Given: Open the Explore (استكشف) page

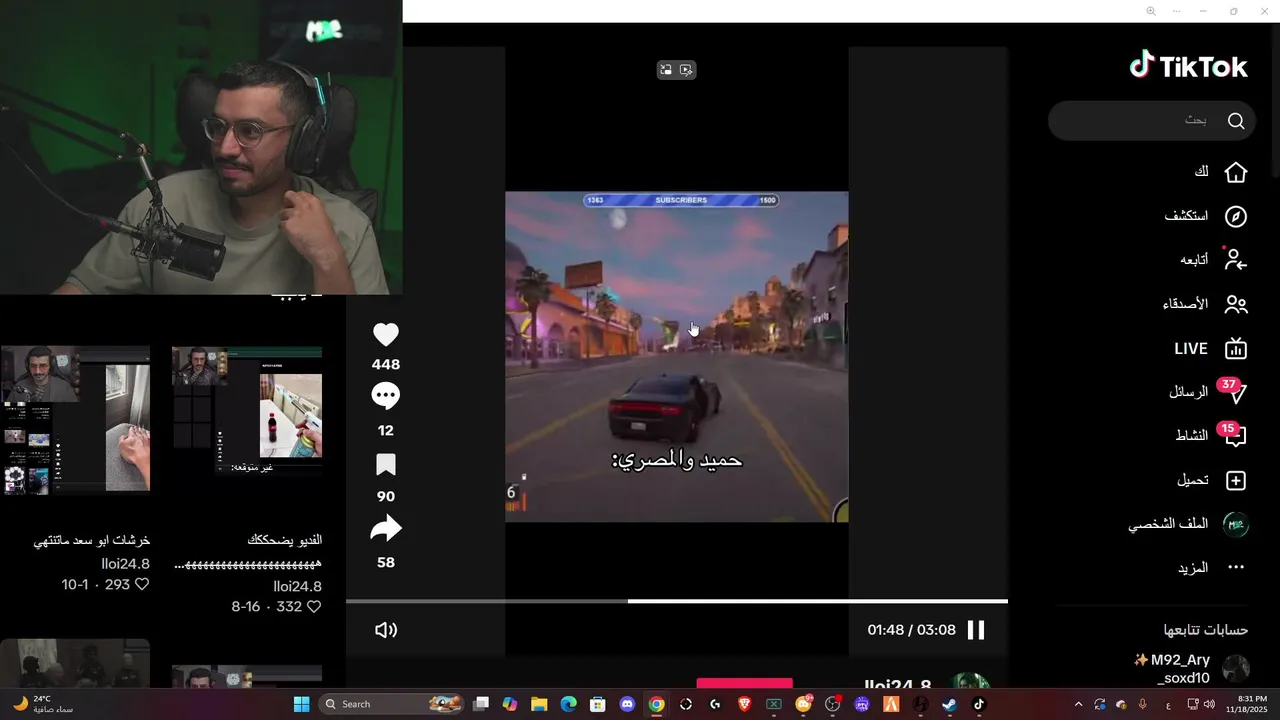Looking at the screenshot, I should pos(1205,216).
